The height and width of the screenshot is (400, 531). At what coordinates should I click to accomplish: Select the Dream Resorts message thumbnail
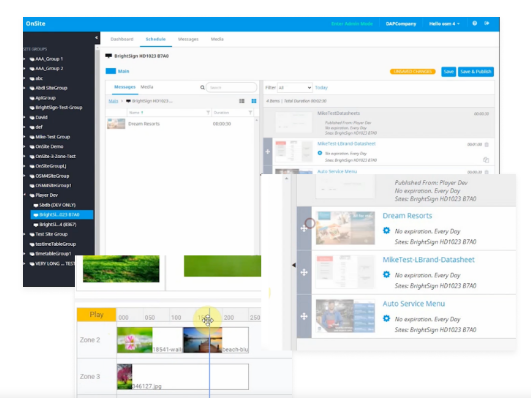click(x=116, y=124)
